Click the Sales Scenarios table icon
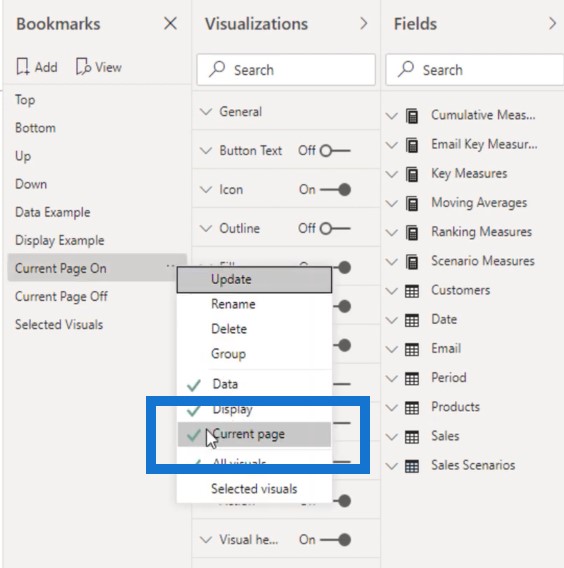This screenshot has width=564, height=568. [412, 466]
